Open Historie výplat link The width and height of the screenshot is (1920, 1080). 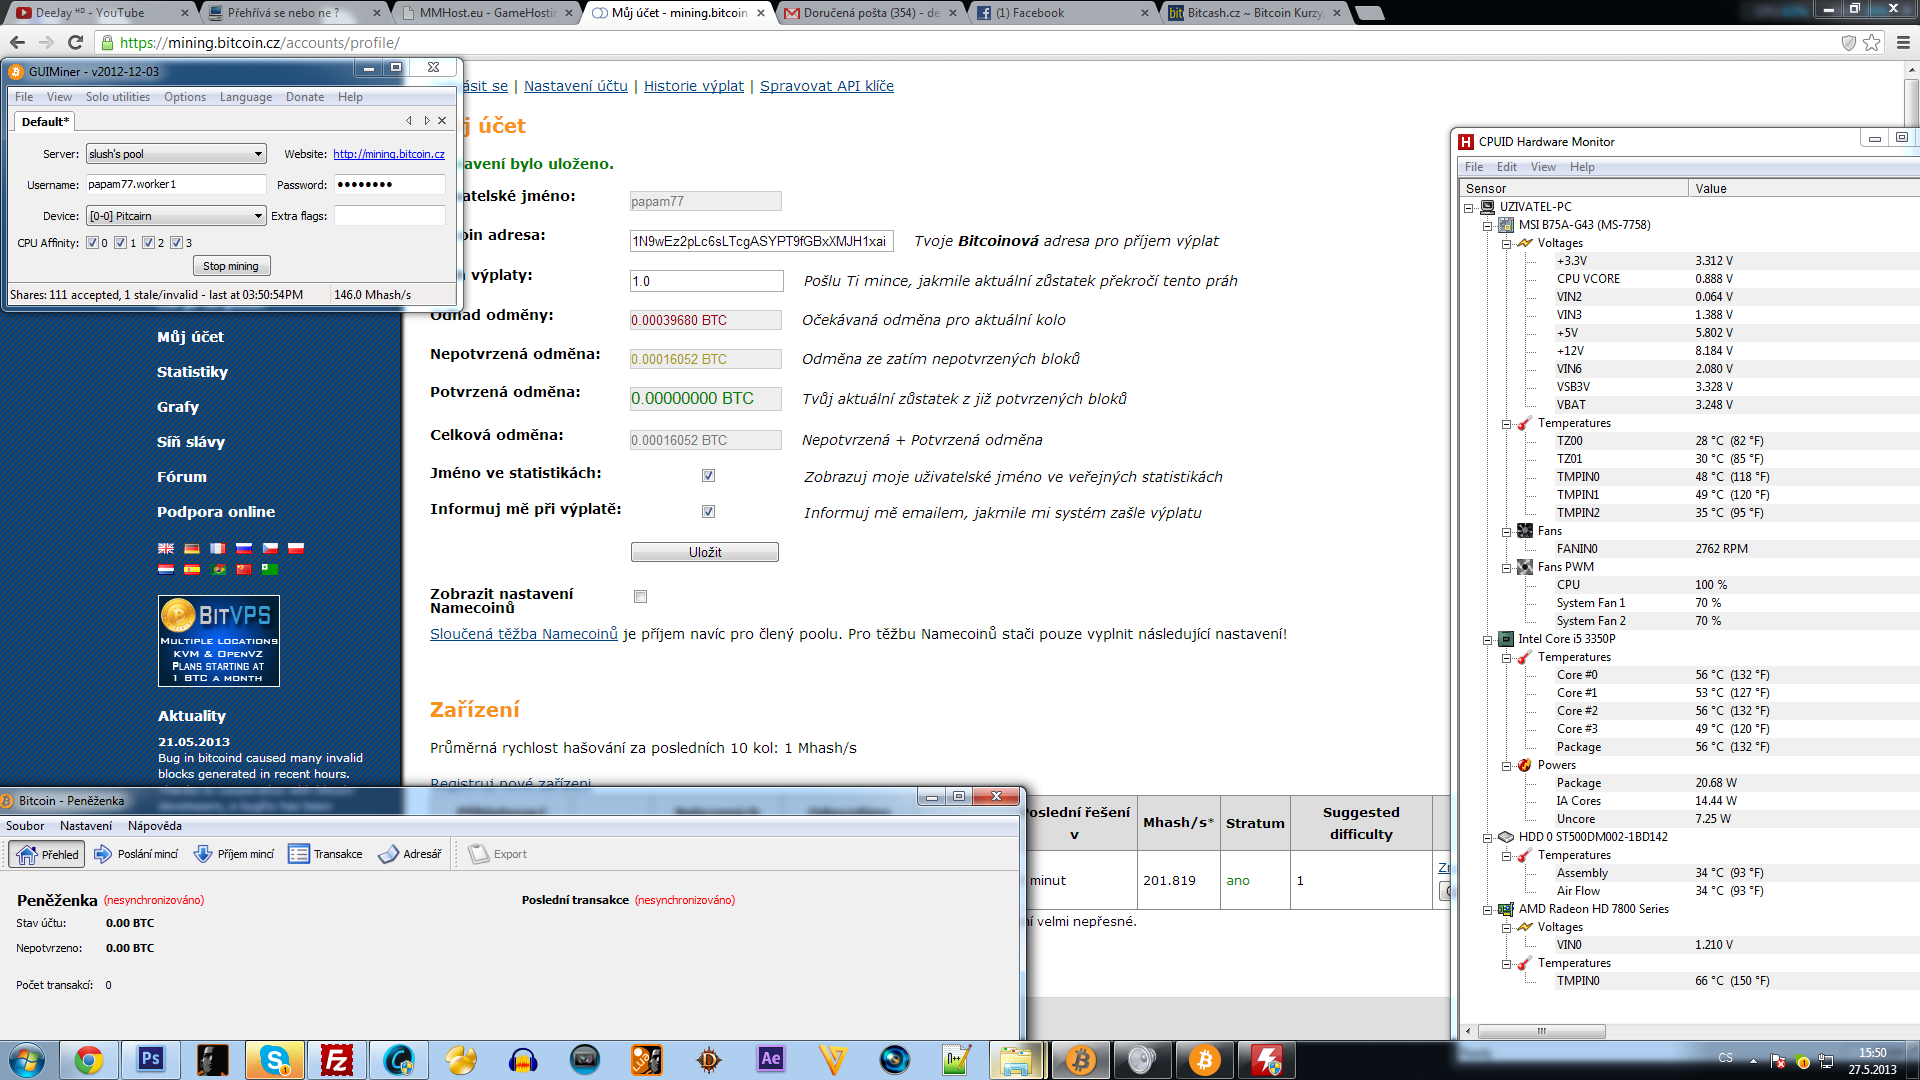click(x=694, y=86)
